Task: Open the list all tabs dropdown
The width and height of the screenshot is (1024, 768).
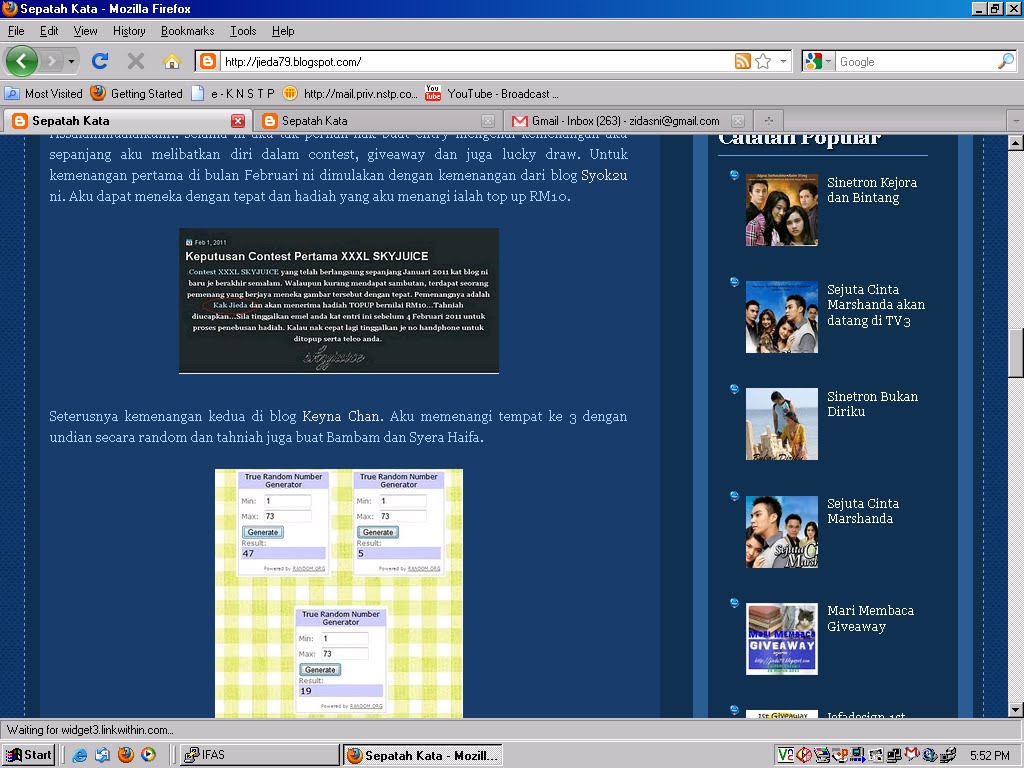Action: tap(1016, 121)
